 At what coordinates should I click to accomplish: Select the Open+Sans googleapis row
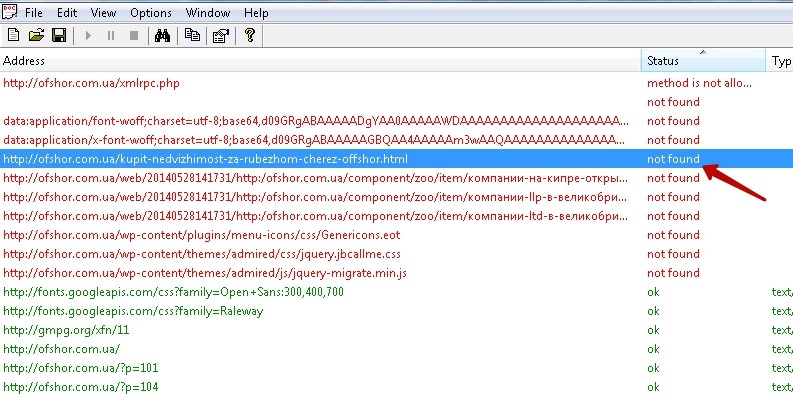(x=396, y=292)
